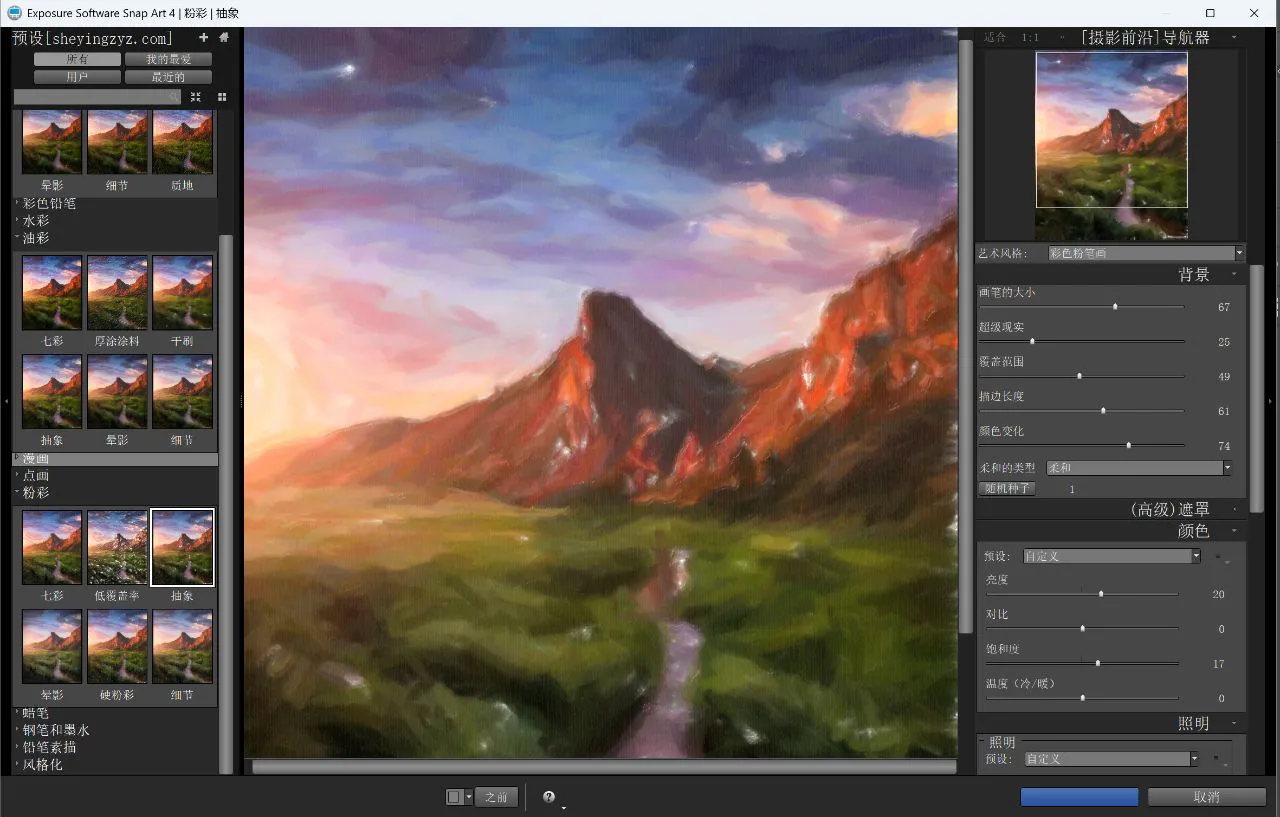Click the blue confirm button
The width and height of the screenshot is (1280, 817).
1079,797
